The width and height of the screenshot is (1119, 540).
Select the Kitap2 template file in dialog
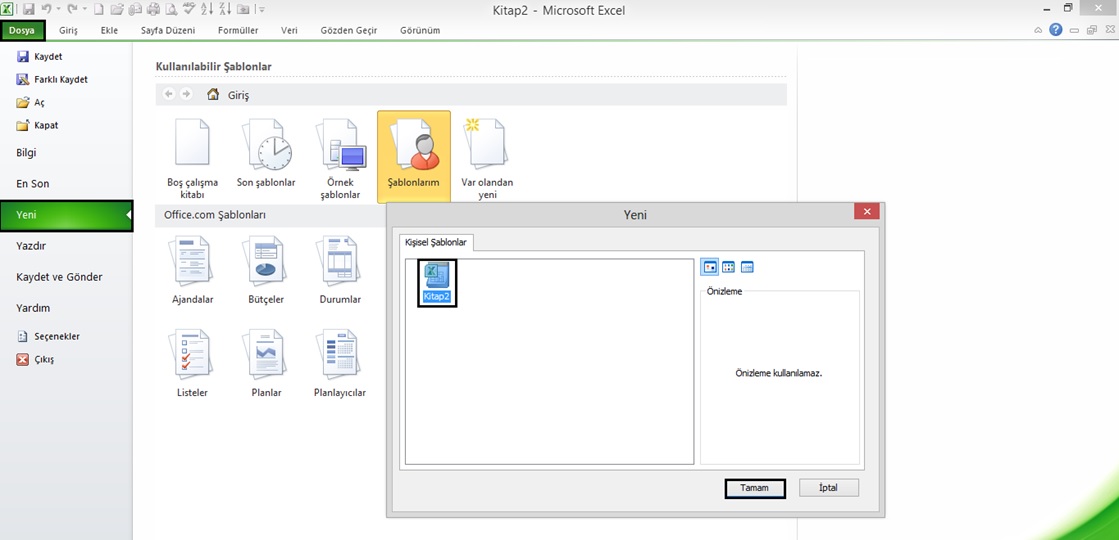437,283
